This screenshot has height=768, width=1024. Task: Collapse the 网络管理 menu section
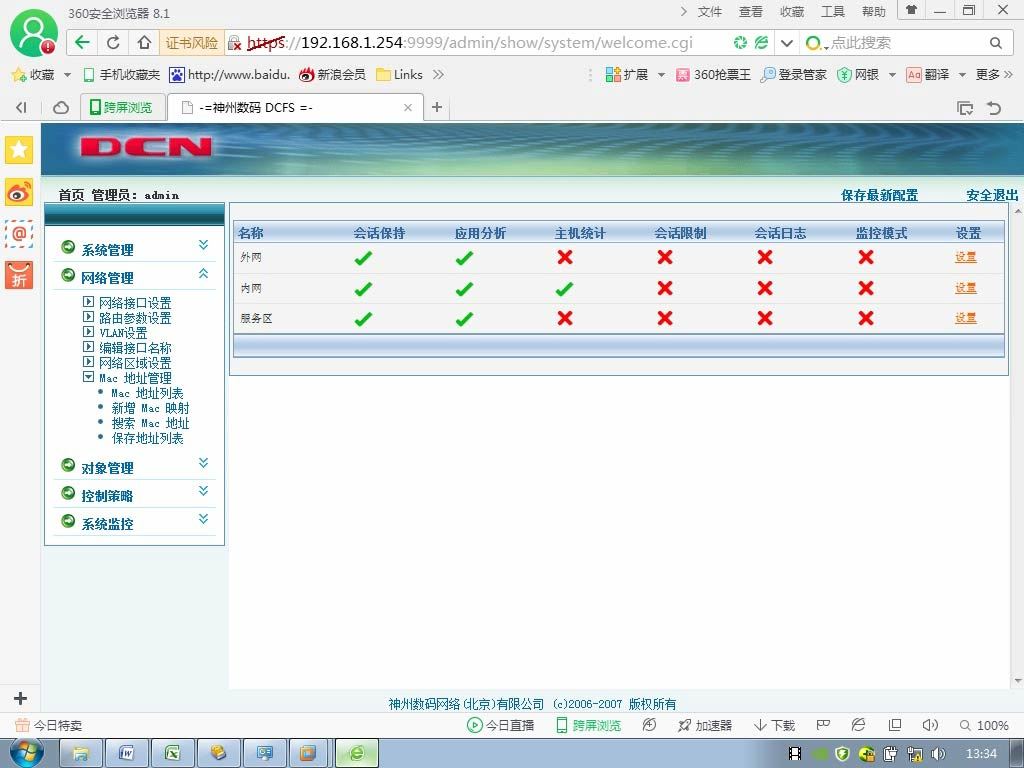coord(203,274)
